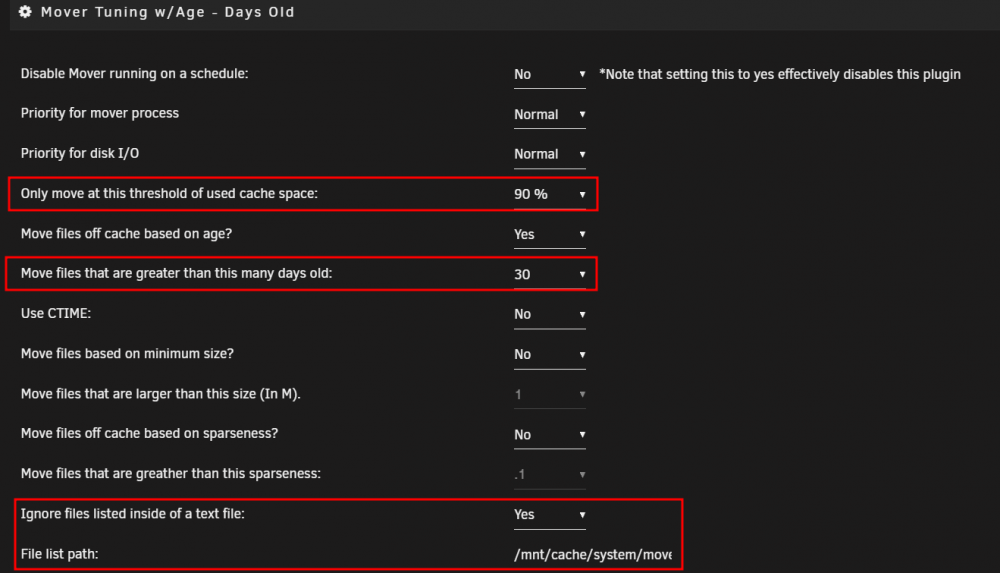Click 'Move files off cache based on age?' label
This screenshot has width=1000, height=573.
126,234
